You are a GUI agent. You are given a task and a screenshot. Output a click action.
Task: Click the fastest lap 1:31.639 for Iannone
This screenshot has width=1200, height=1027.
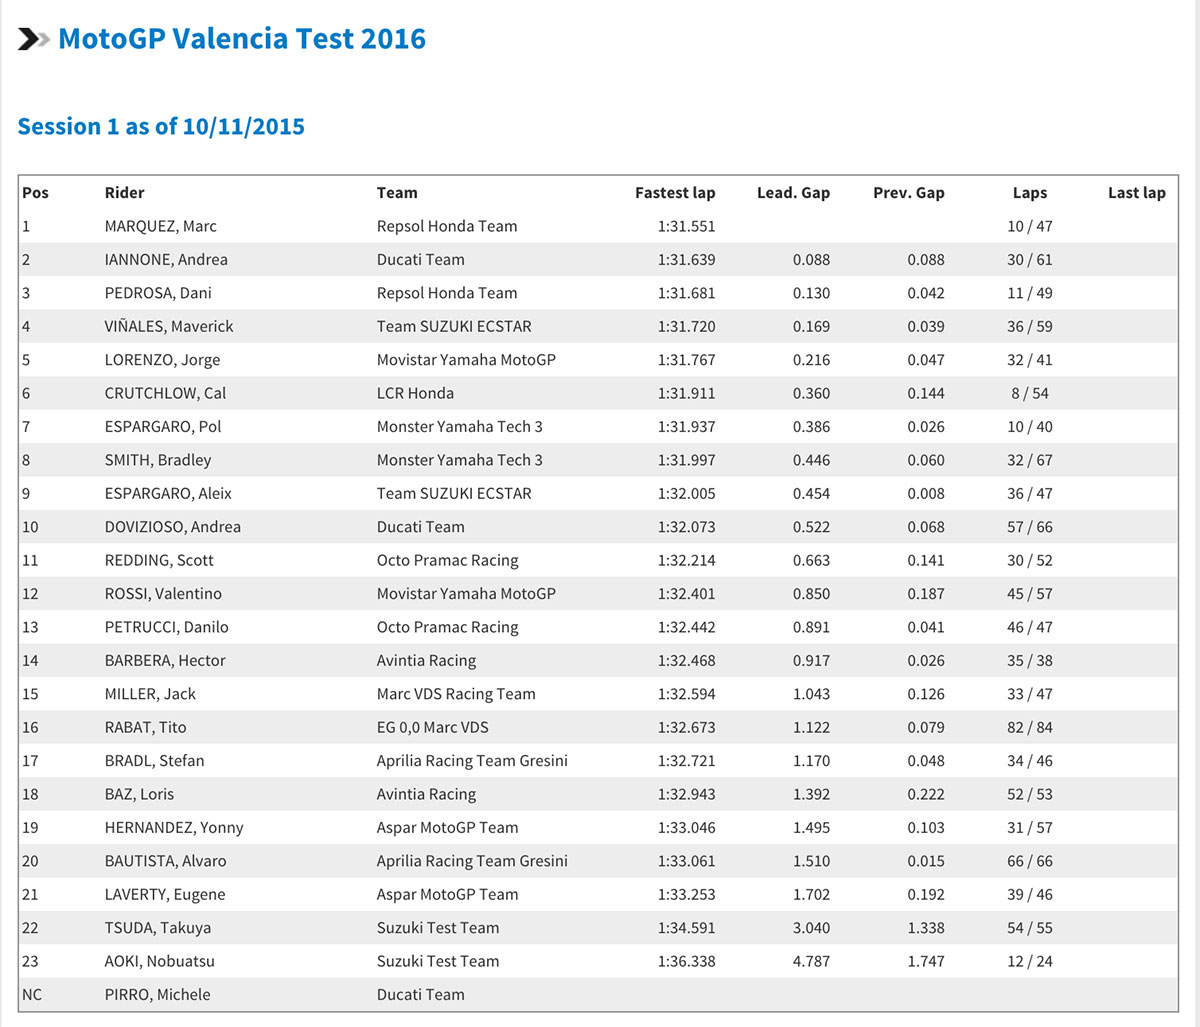coord(686,260)
